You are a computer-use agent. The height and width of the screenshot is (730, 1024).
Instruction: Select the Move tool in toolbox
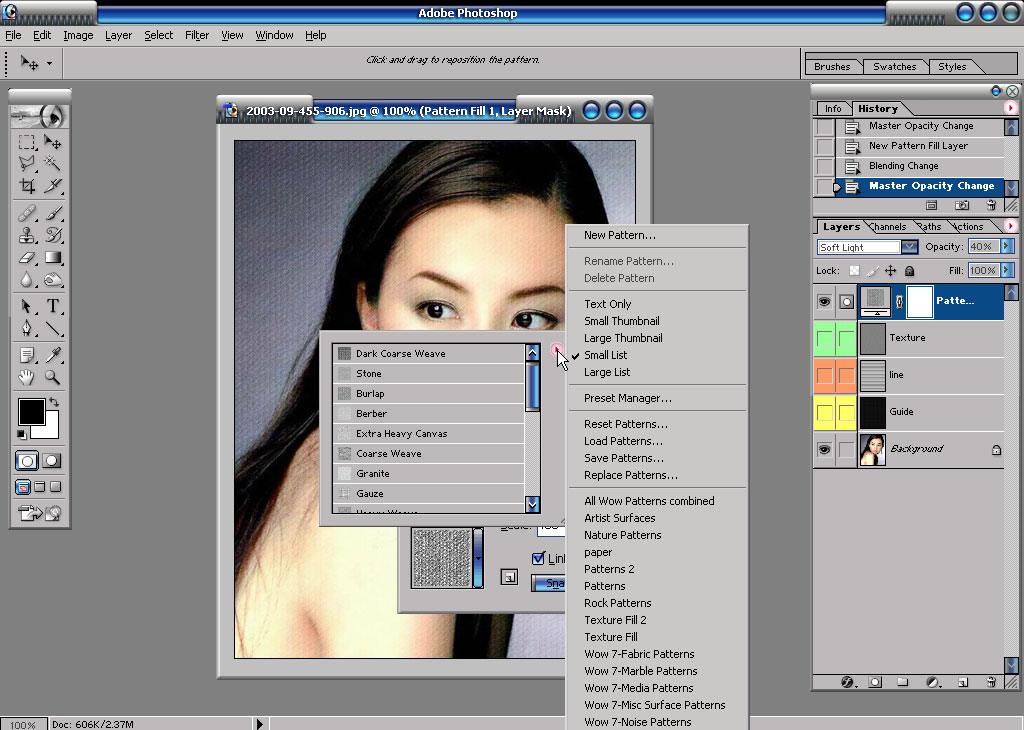tap(53, 142)
